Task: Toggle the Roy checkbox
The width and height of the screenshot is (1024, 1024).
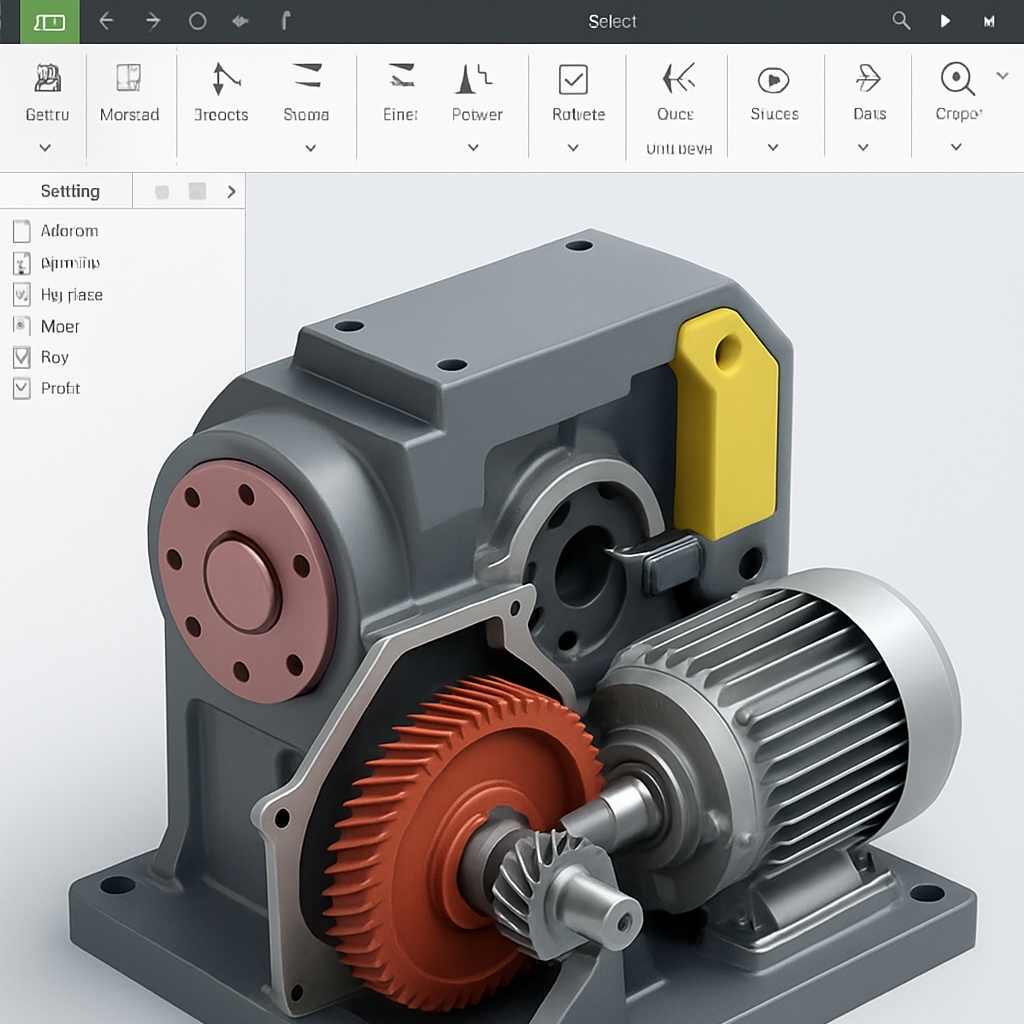Action: 21,357
